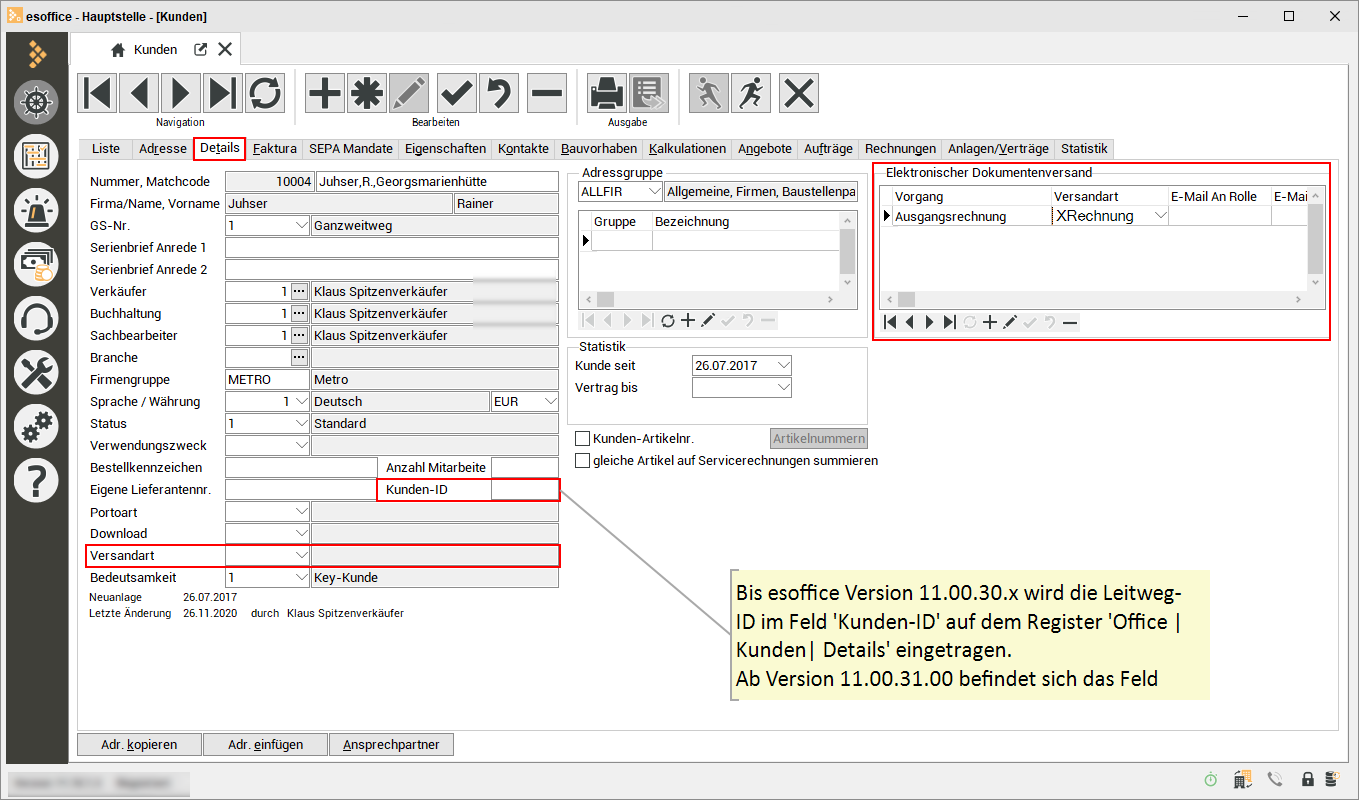
Task: Click the pencil edit record icon
Action: pos(408,93)
